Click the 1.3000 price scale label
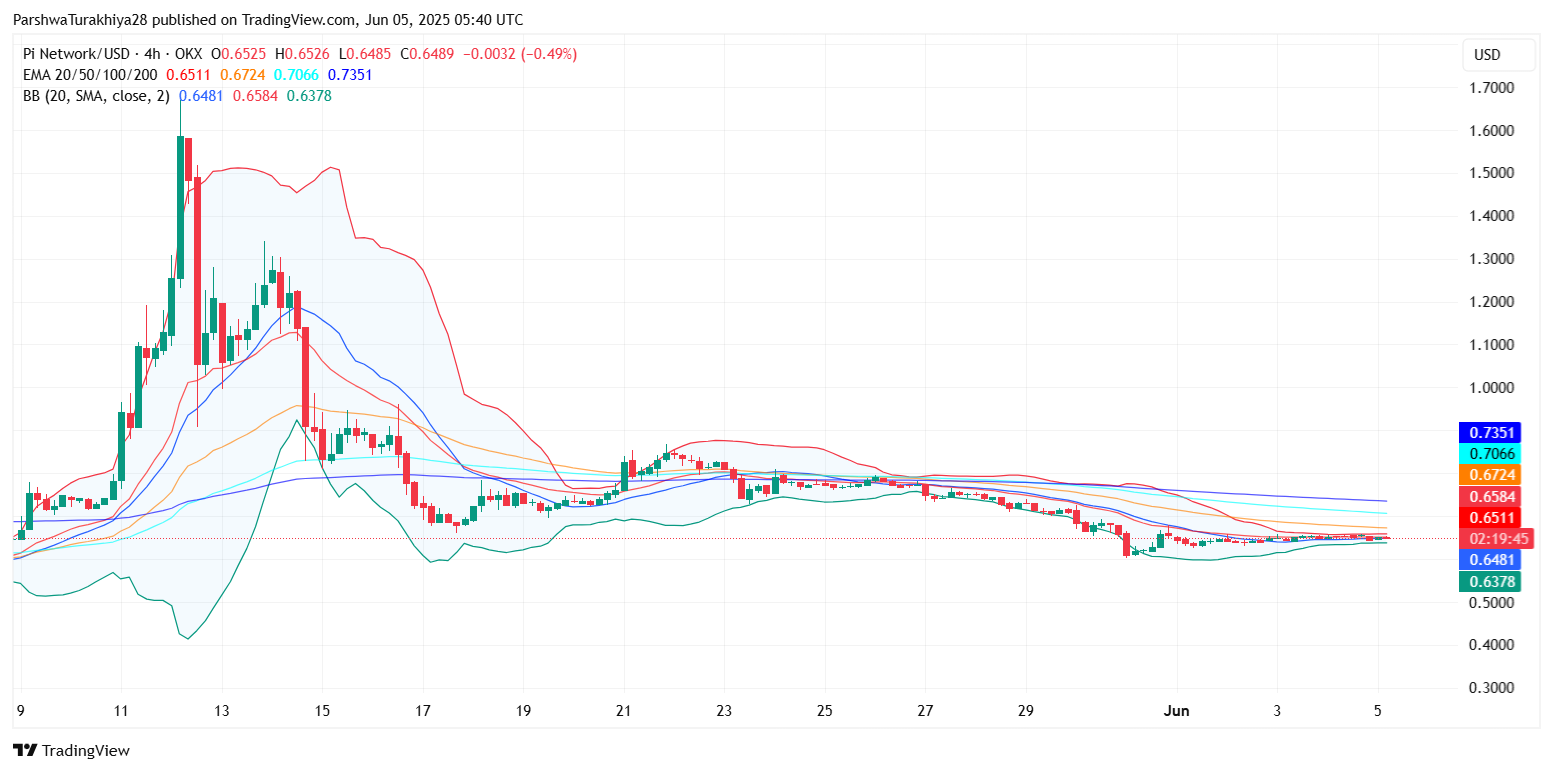This screenshot has height=772, width=1553. point(1492,259)
